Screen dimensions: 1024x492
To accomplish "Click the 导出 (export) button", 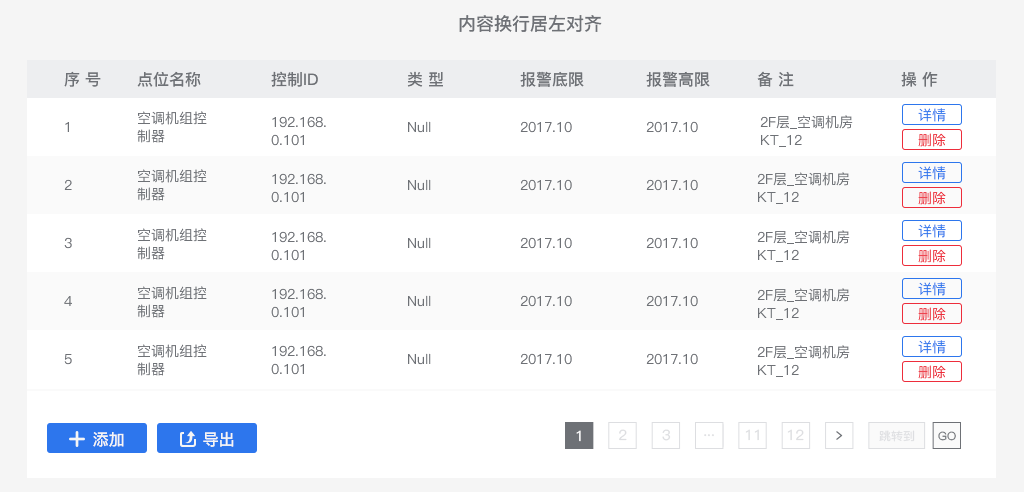I will [207, 438].
